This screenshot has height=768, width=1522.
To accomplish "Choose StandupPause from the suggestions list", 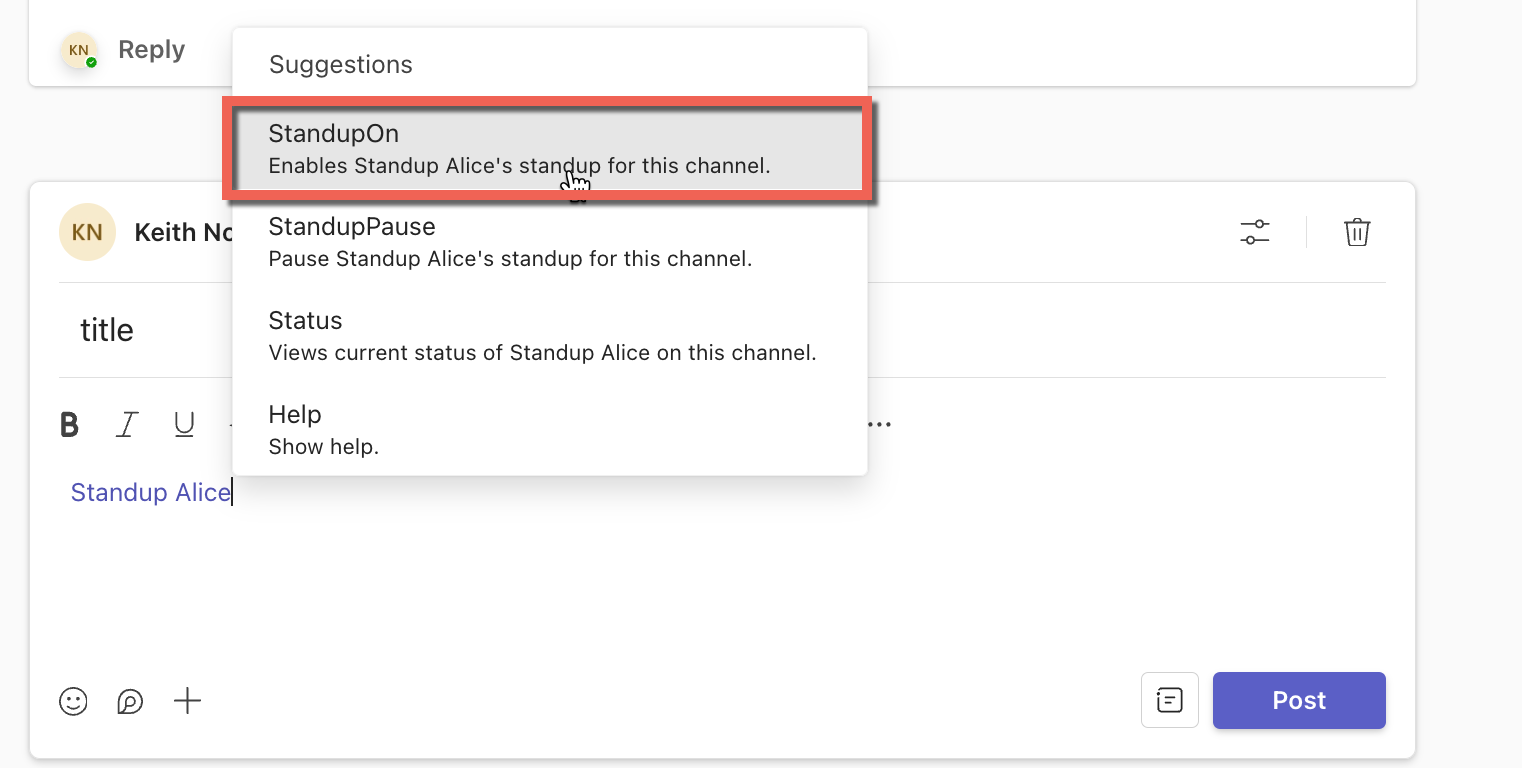I will tap(548, 243).
